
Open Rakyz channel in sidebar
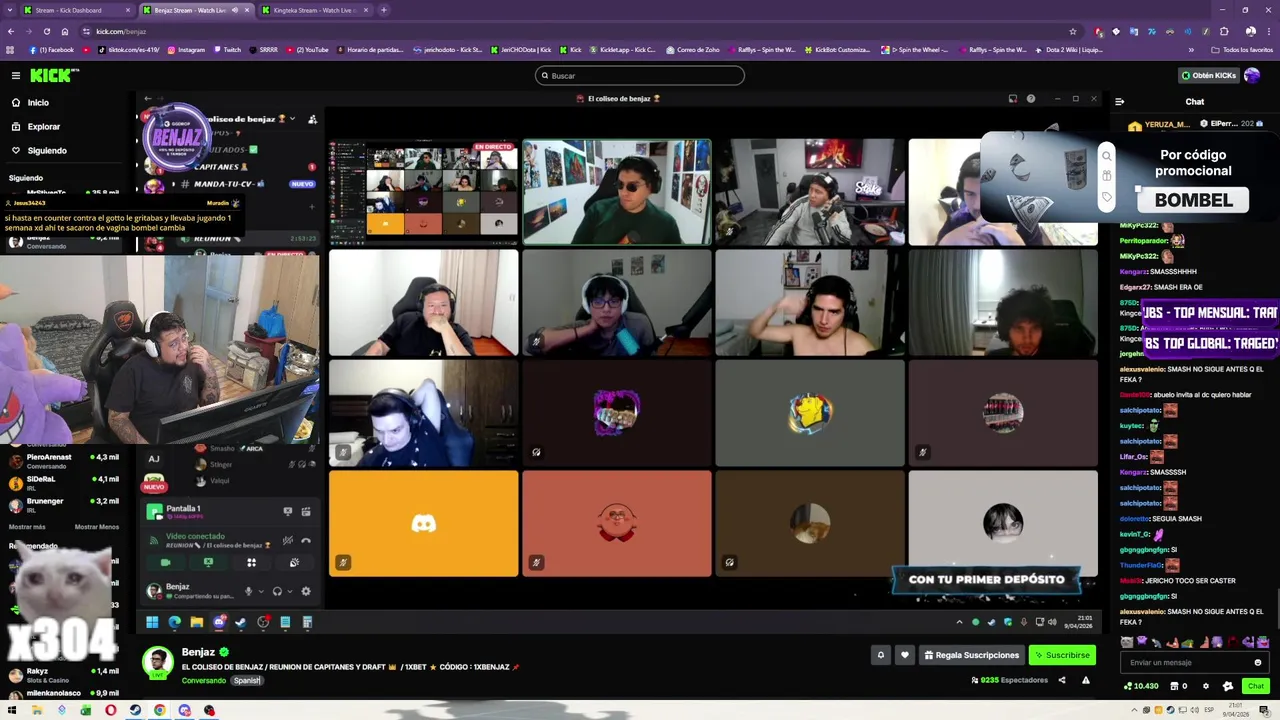(x=62, y=675)
